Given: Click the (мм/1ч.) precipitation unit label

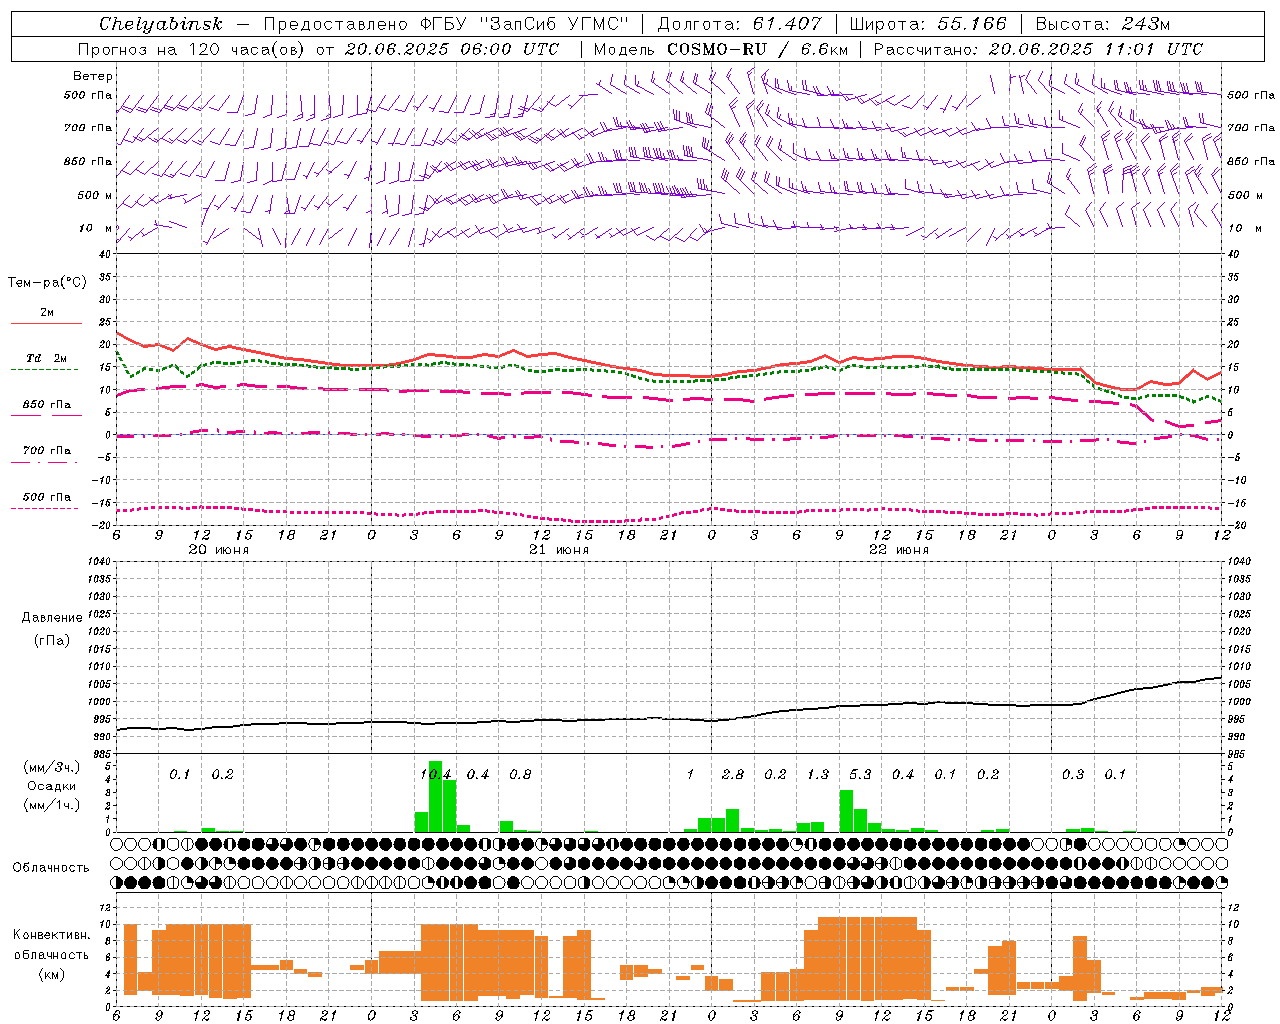Looking at the screenshot, I should click(53, 805).
